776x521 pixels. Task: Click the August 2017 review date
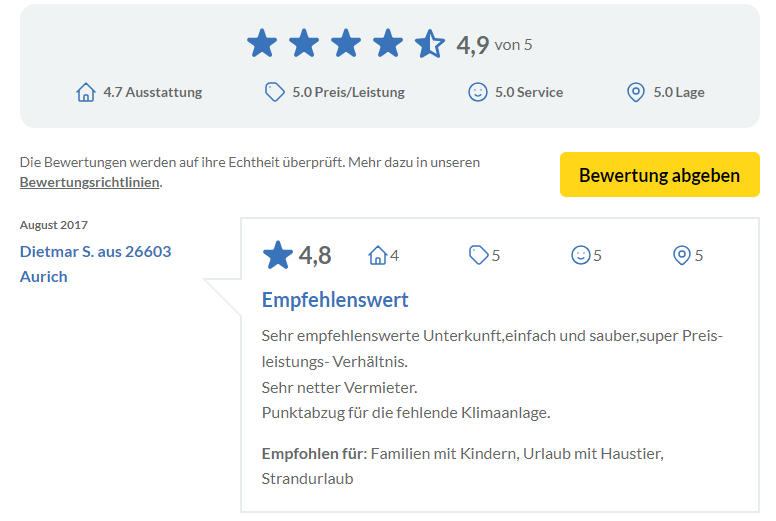[53, 225]
